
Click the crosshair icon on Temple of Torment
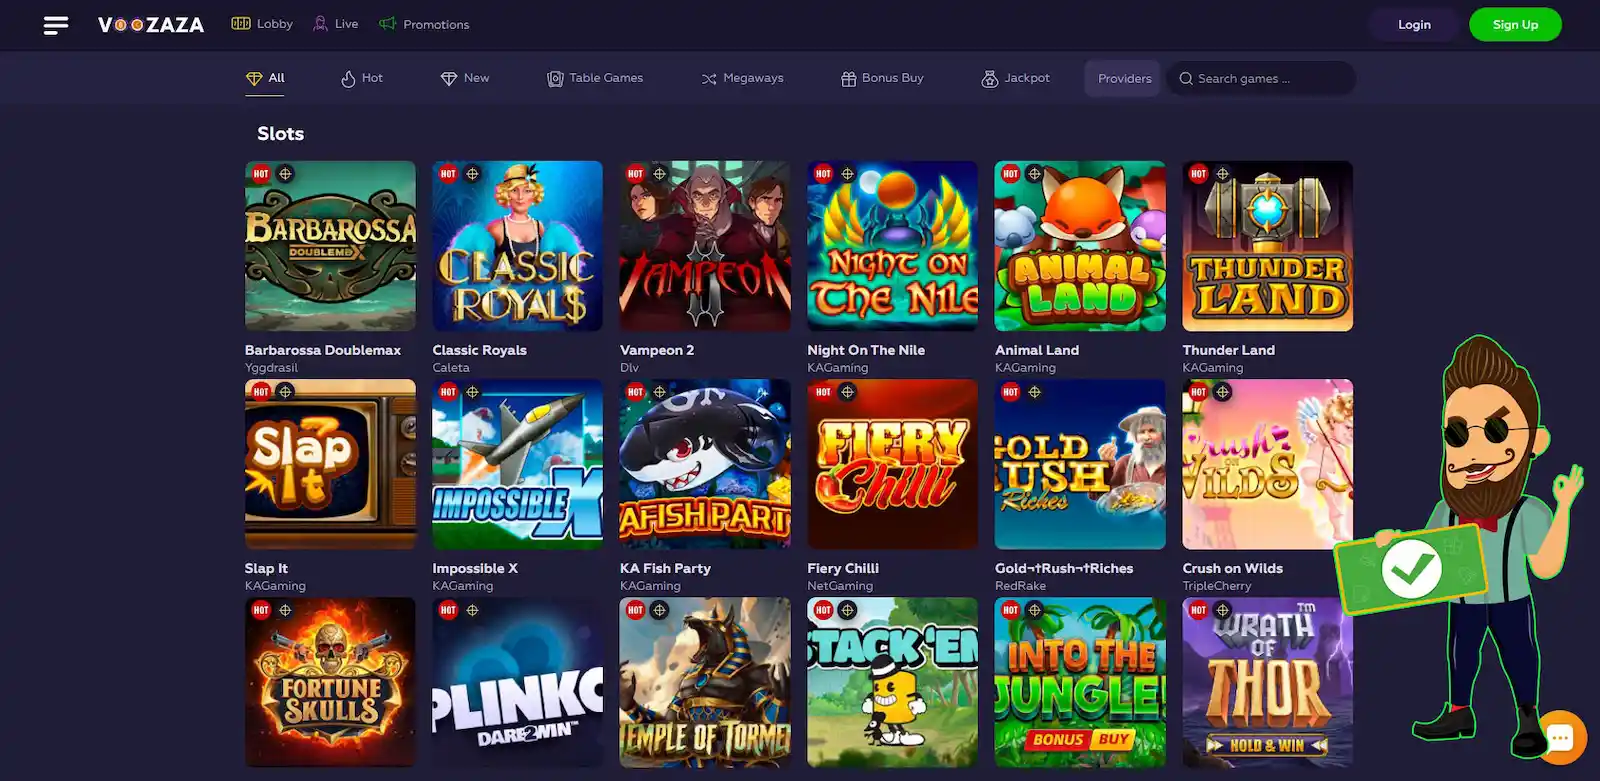[659, 610]
